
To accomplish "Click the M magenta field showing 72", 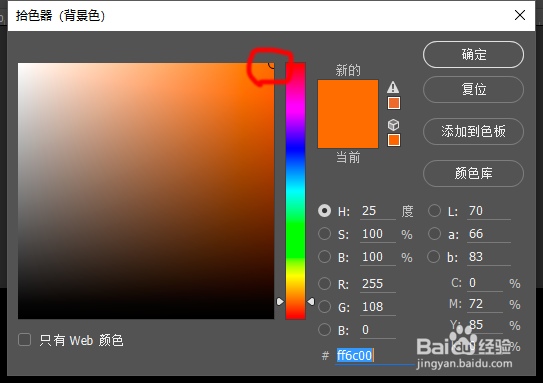I will (485, 304).
